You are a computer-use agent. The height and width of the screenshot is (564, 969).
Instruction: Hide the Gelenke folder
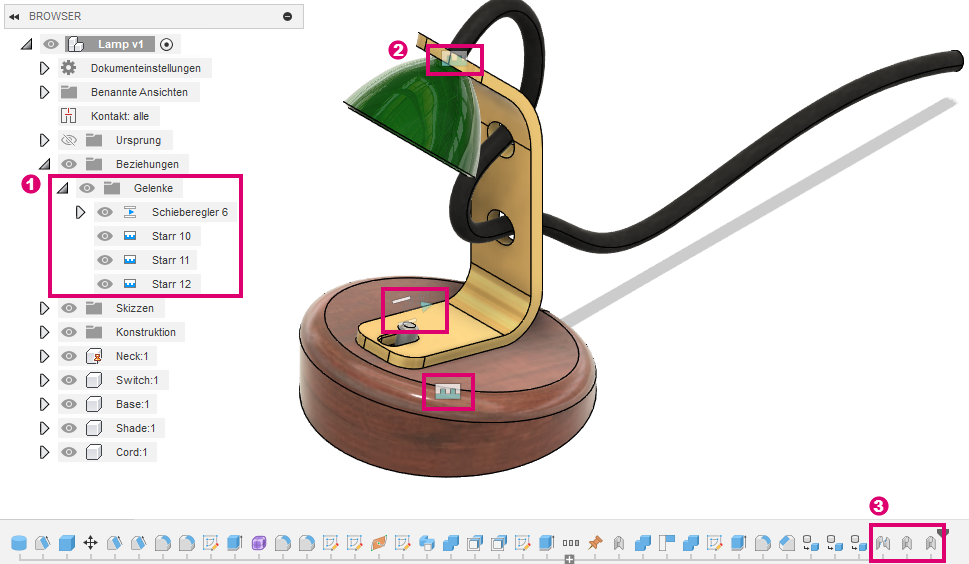(87, 188)
